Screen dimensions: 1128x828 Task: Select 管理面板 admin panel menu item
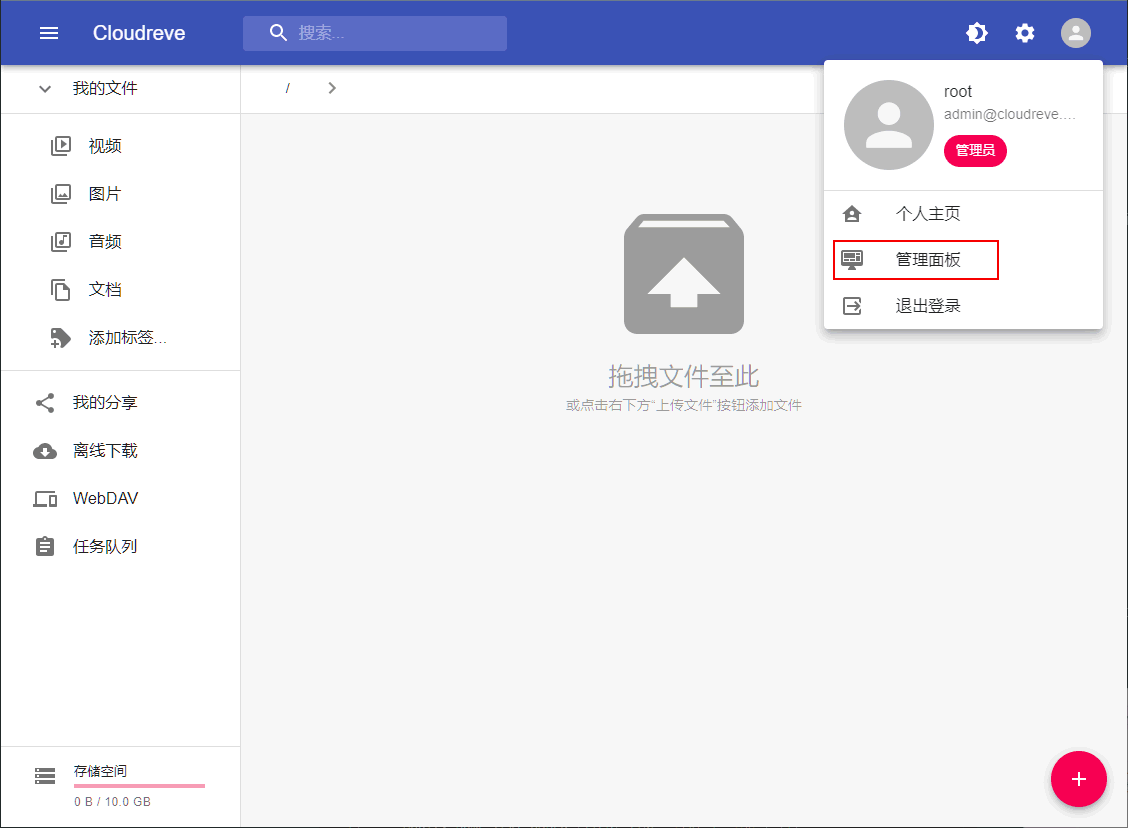point(928,260)
